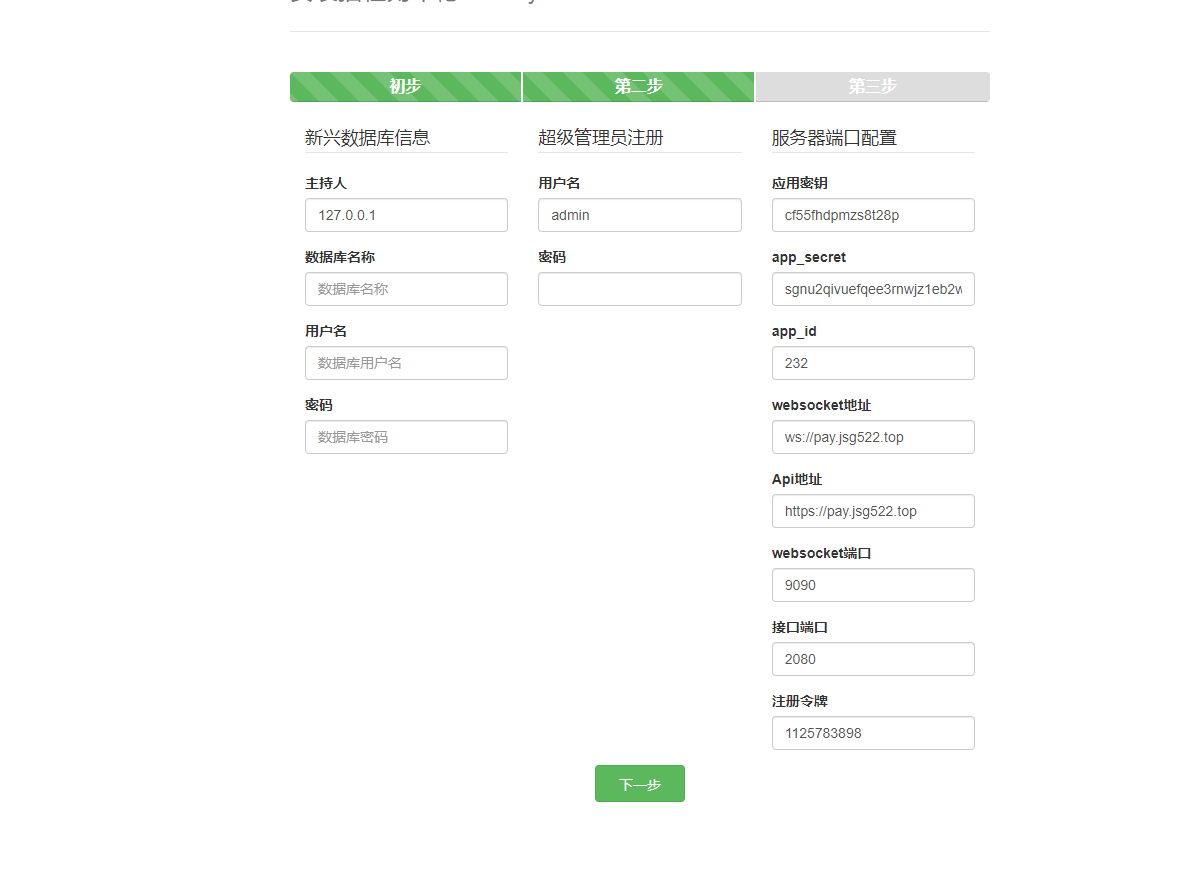
Task: Click the 接口端口 field containing 2080
Action: pos(872,658)
